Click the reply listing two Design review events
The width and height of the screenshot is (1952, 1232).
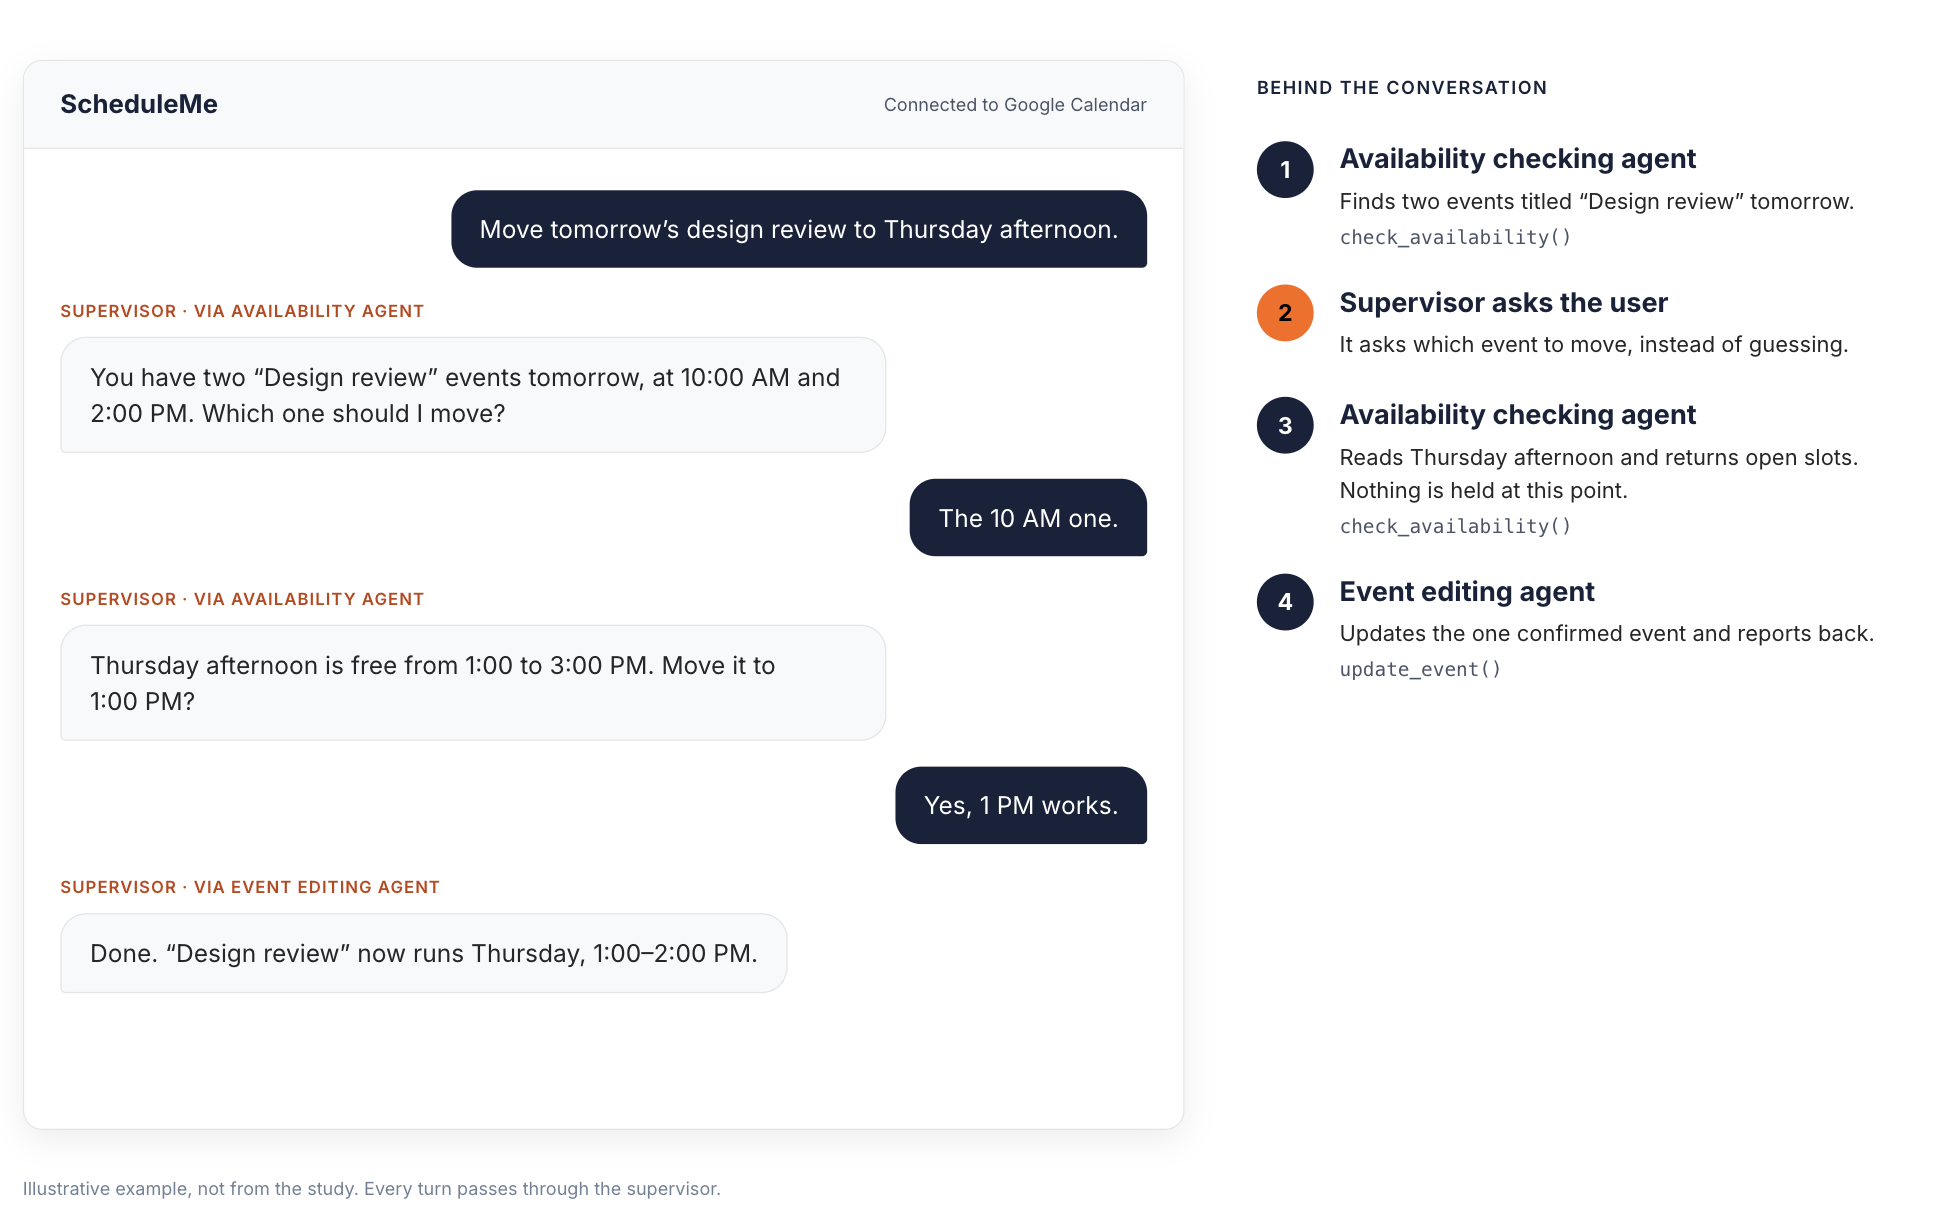pyautogui.click(x=473, y=395)
